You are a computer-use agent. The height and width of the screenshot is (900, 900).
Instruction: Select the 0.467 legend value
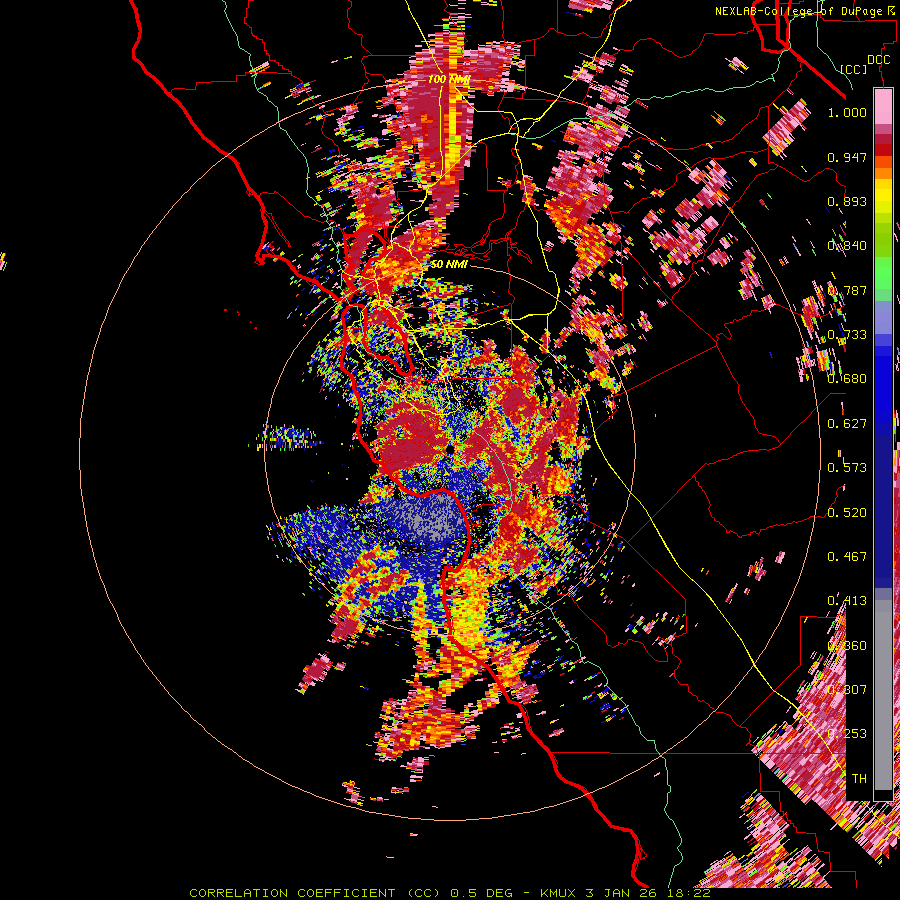click(x=847, y=557)
